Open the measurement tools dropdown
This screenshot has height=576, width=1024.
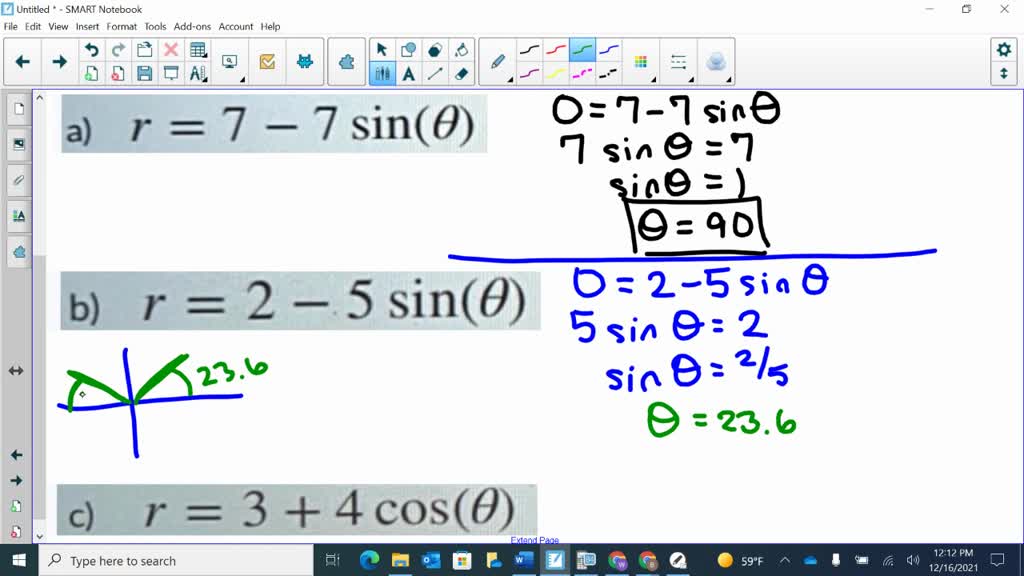click(x=198, y=73)
